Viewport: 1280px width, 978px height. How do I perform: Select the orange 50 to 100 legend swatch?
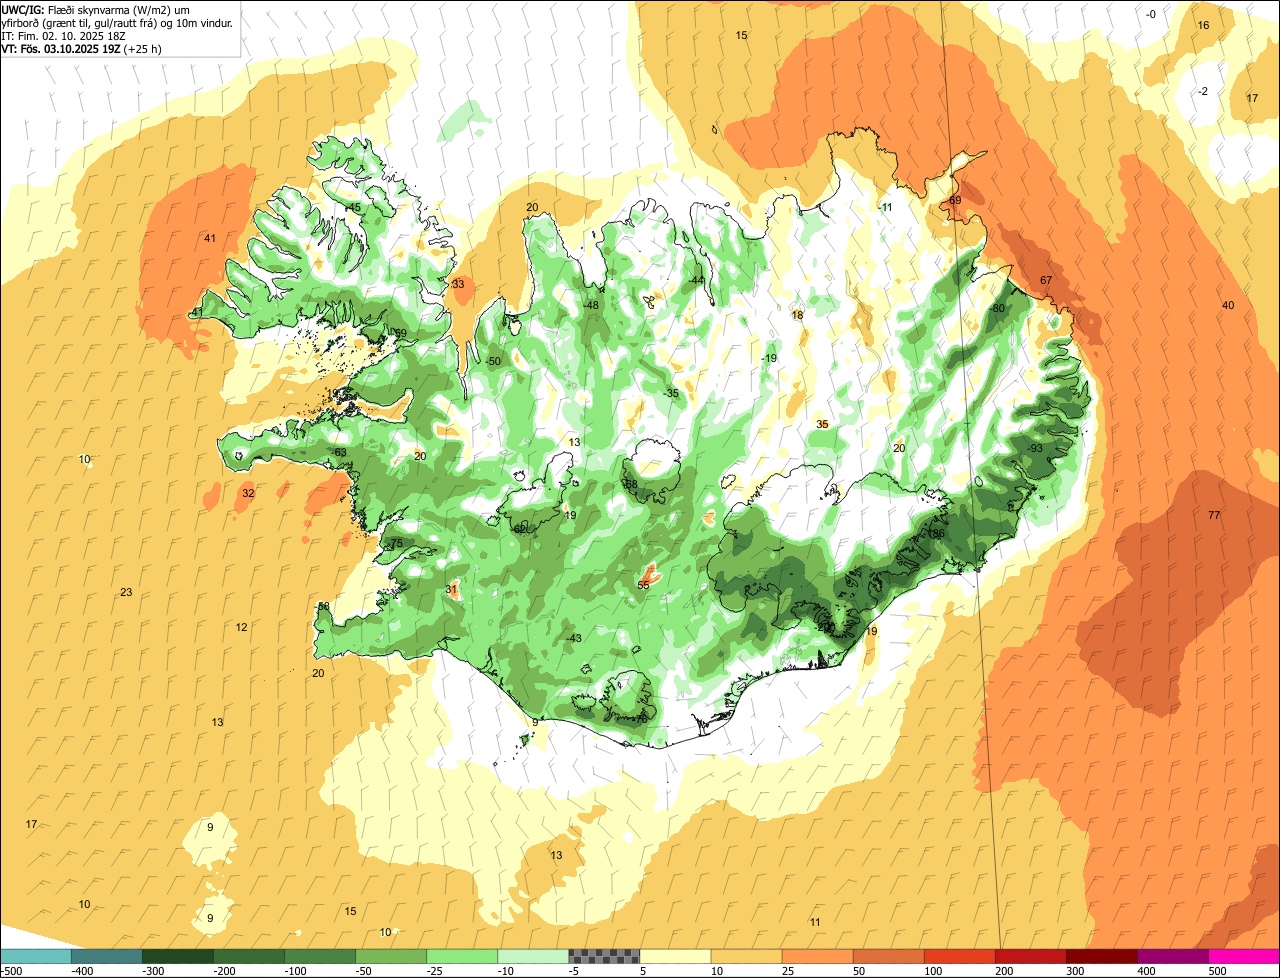tap(888, 957)
